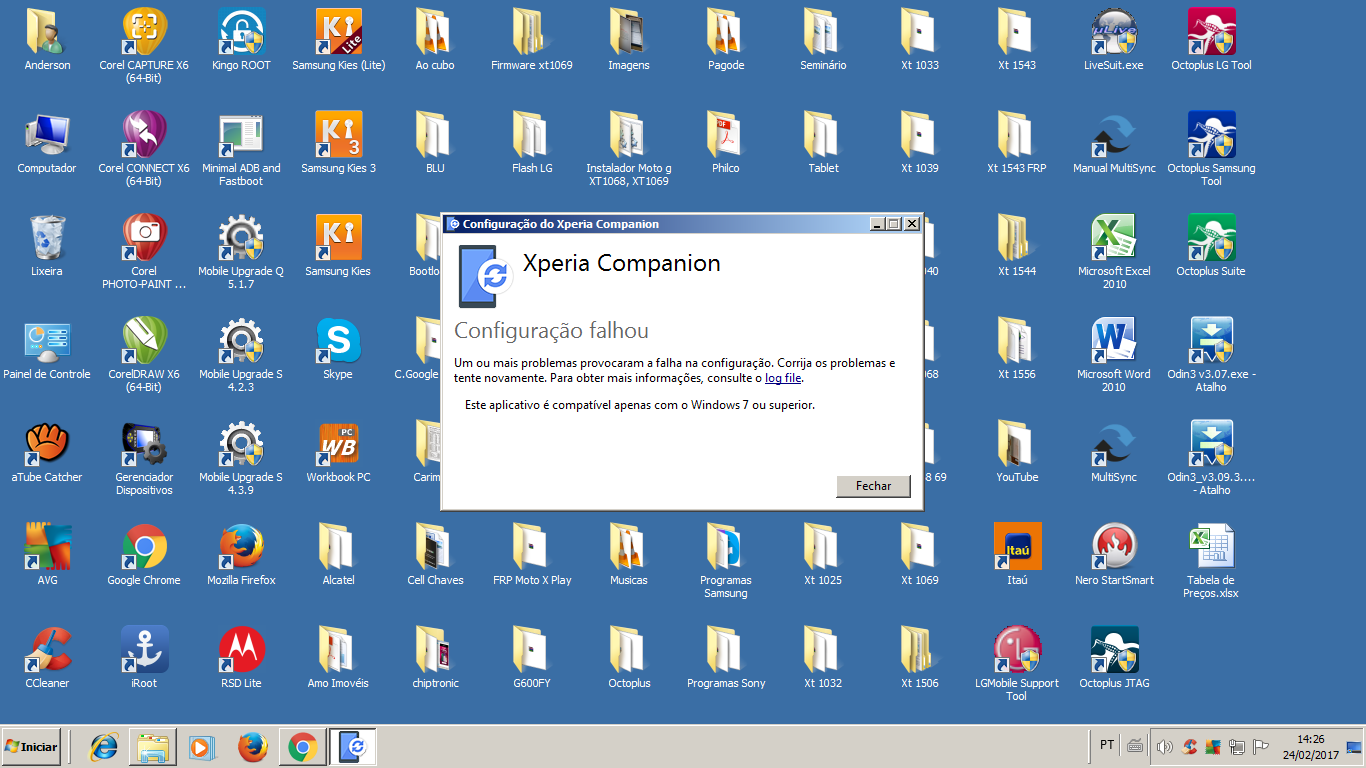Select the Tabela de Preços.xlsx file
This screenshot has width=1366, height=768.
(x=1211, y=546)
